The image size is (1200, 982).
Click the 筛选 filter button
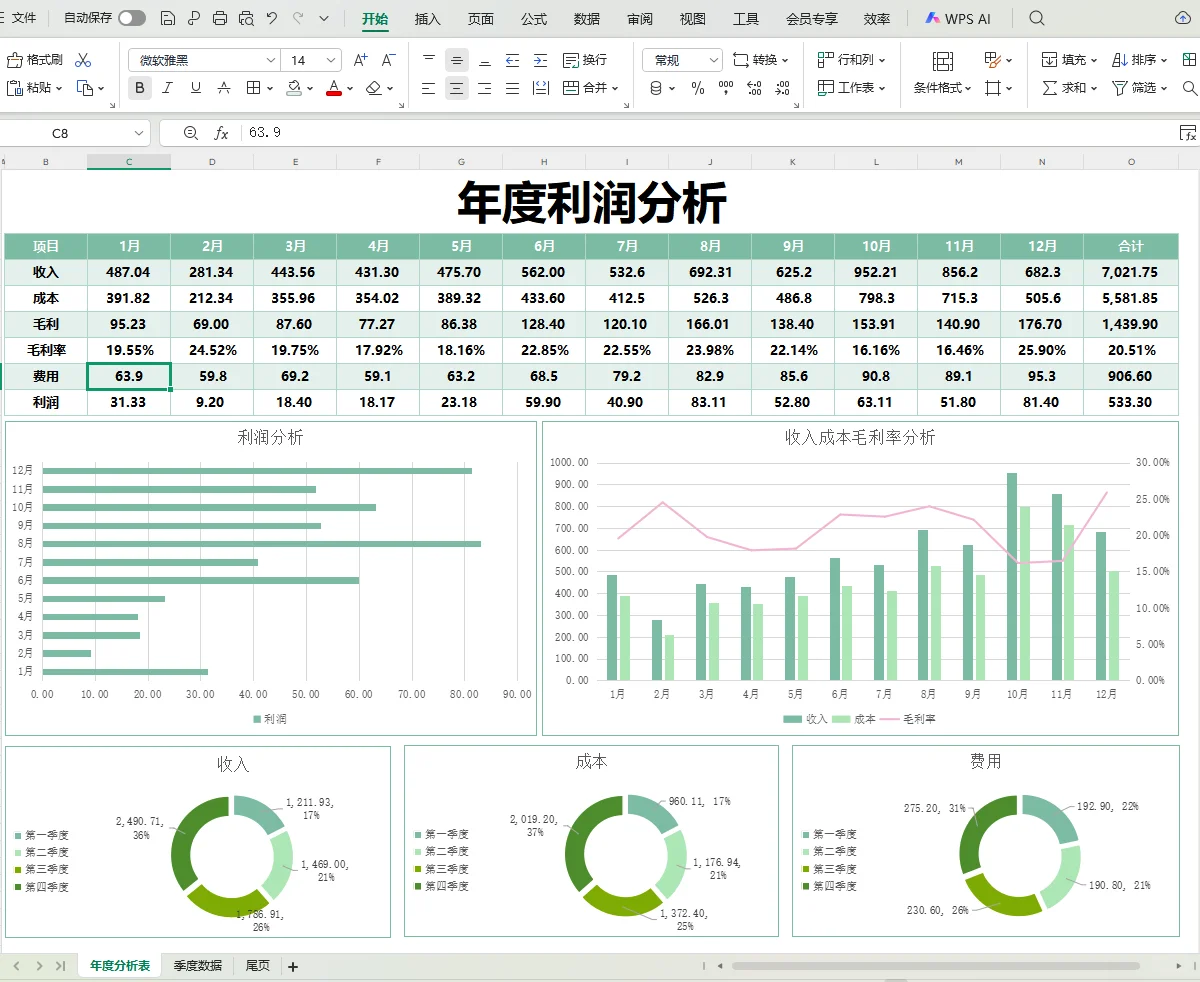pyautogui.click(x=1140, y=88)
